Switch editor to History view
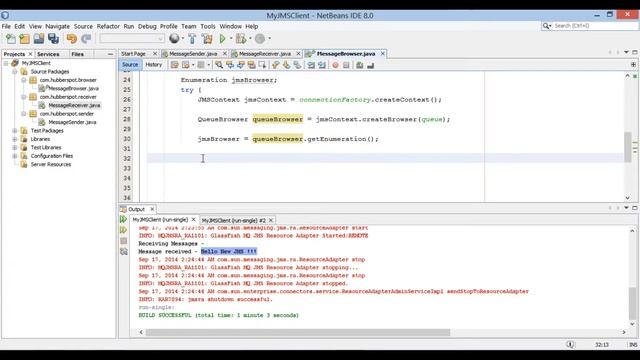 click(x=153, y=64)
